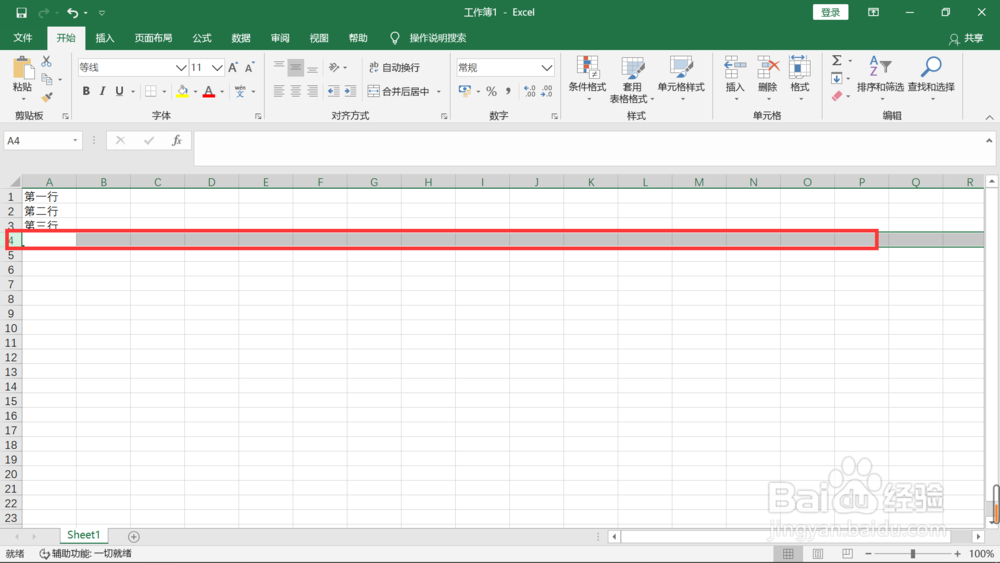Toggle Underline formatting
1000x563 pixels.
[119, 91]
